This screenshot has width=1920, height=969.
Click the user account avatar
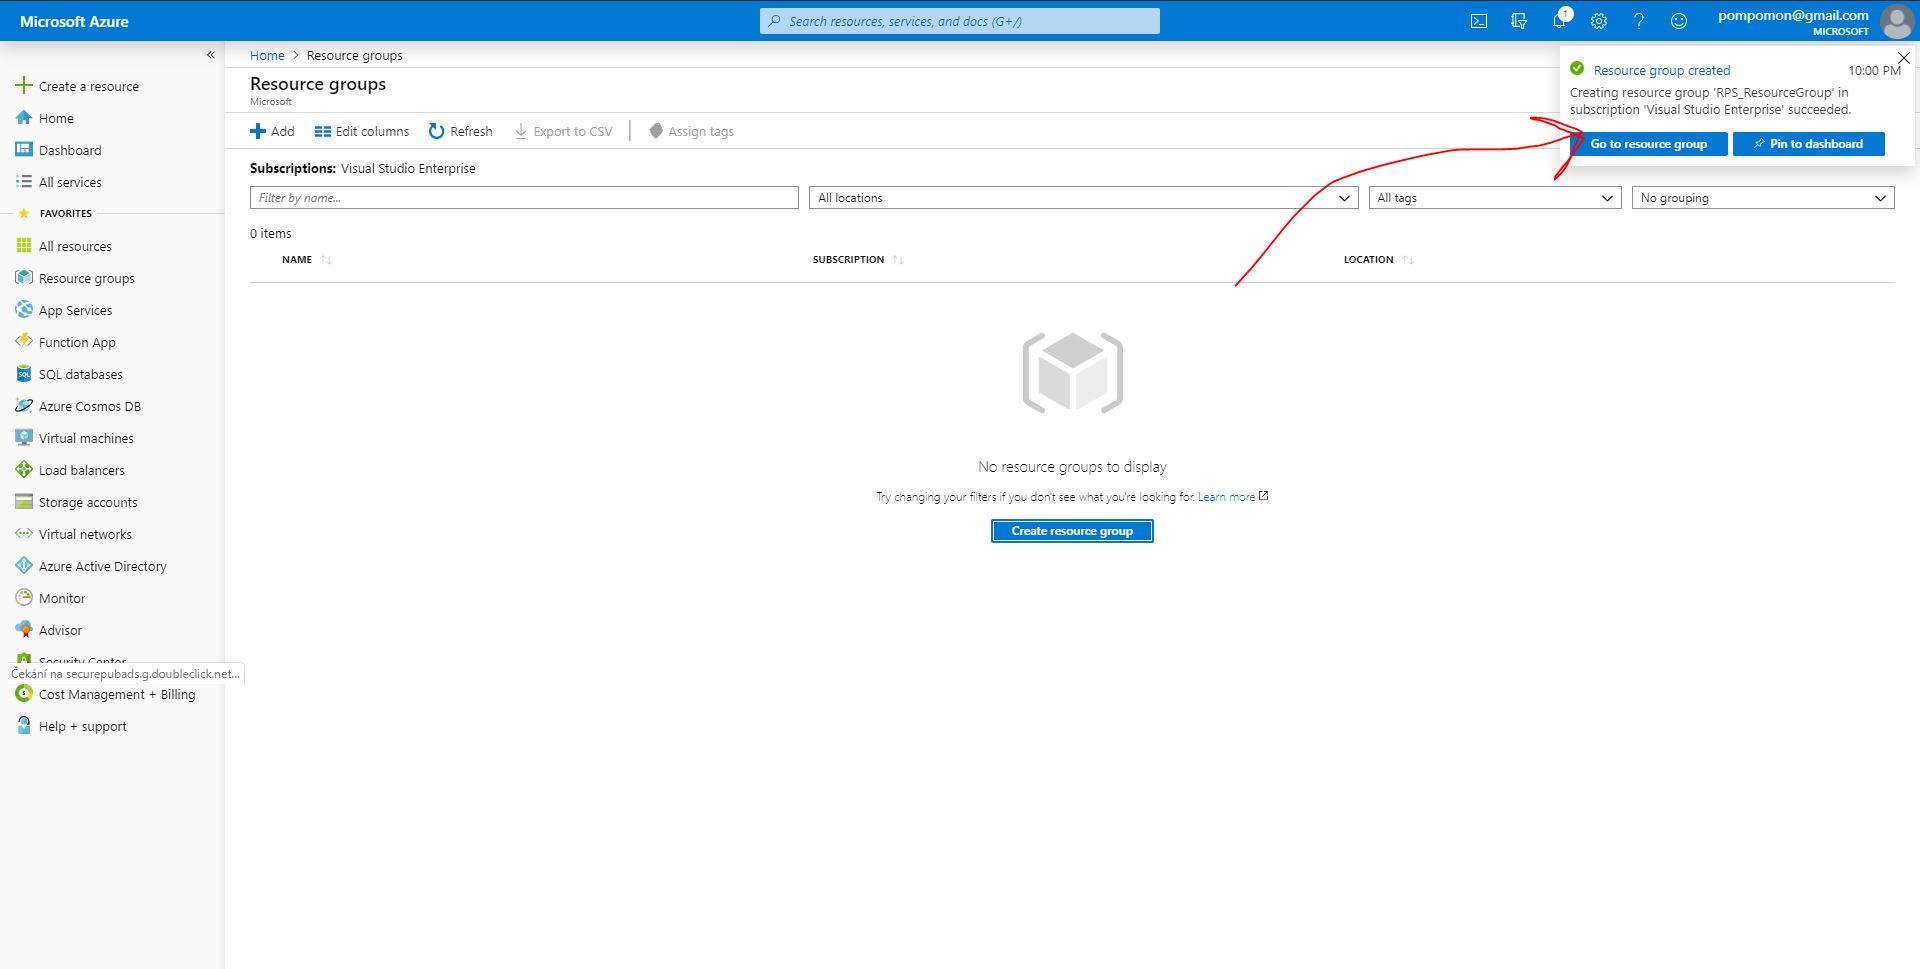pyautogui.click(x=1897, y=21)
